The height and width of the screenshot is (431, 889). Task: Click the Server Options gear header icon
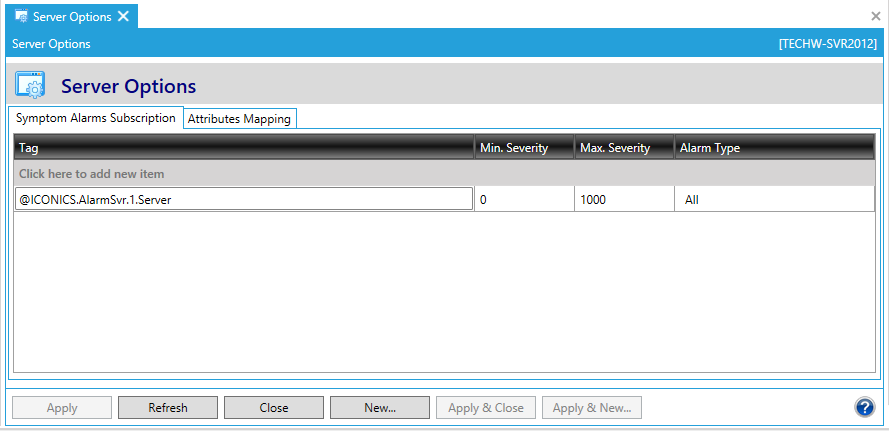click(x=30, y=86)
